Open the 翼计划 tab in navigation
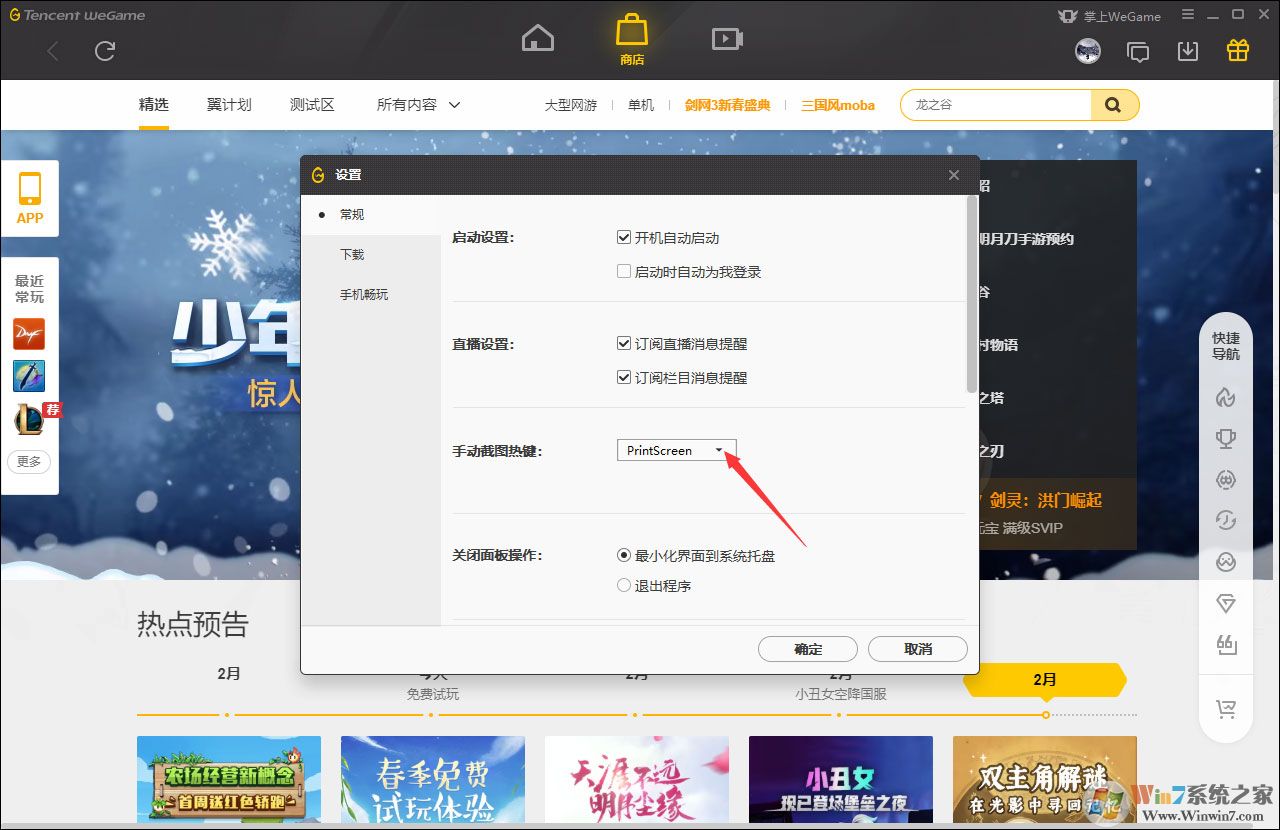 [228, 103]
